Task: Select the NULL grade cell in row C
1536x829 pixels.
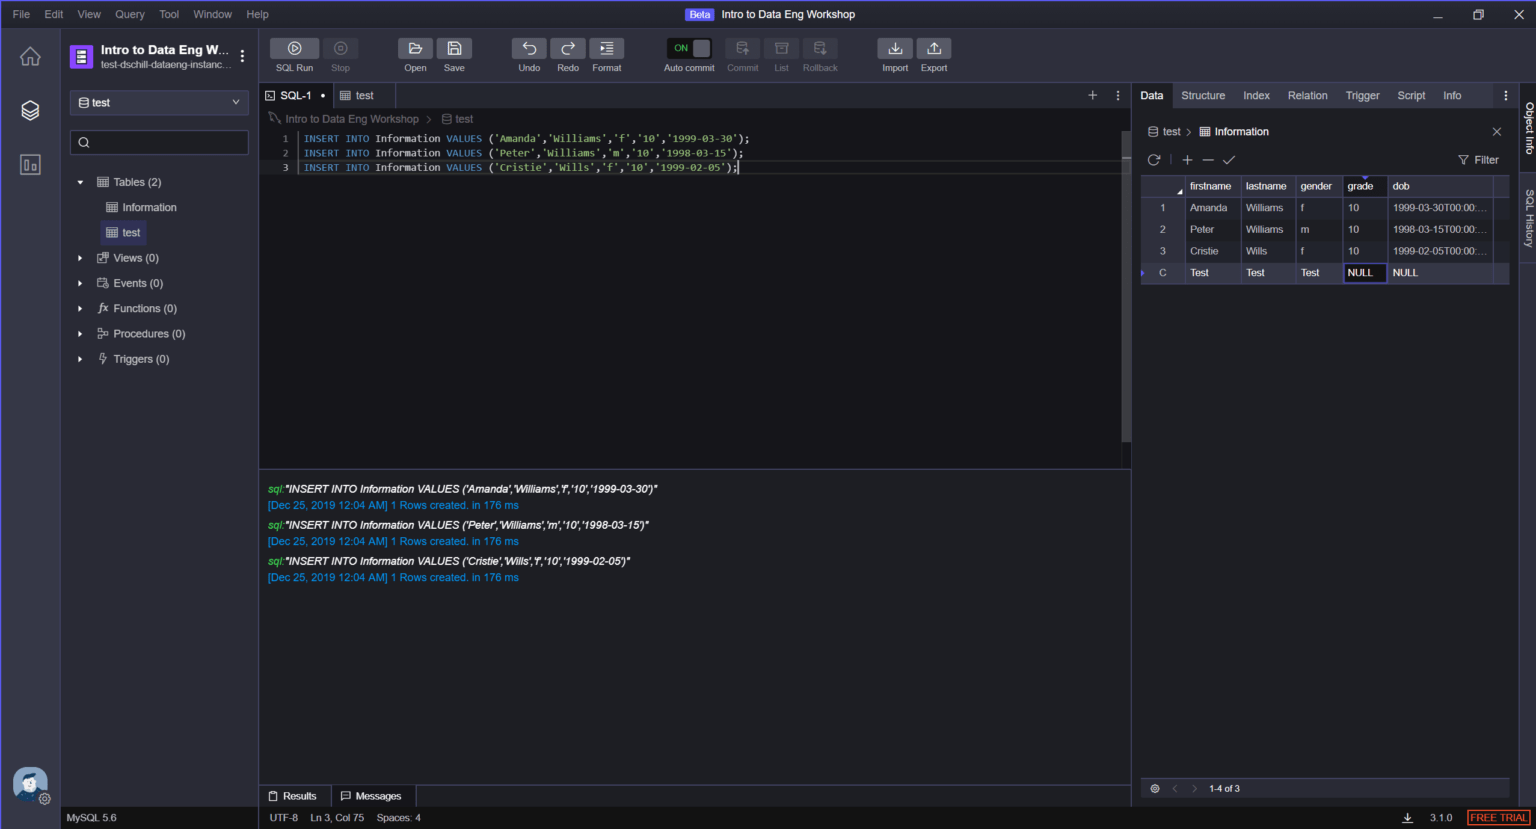Action: click(1364, 272)
